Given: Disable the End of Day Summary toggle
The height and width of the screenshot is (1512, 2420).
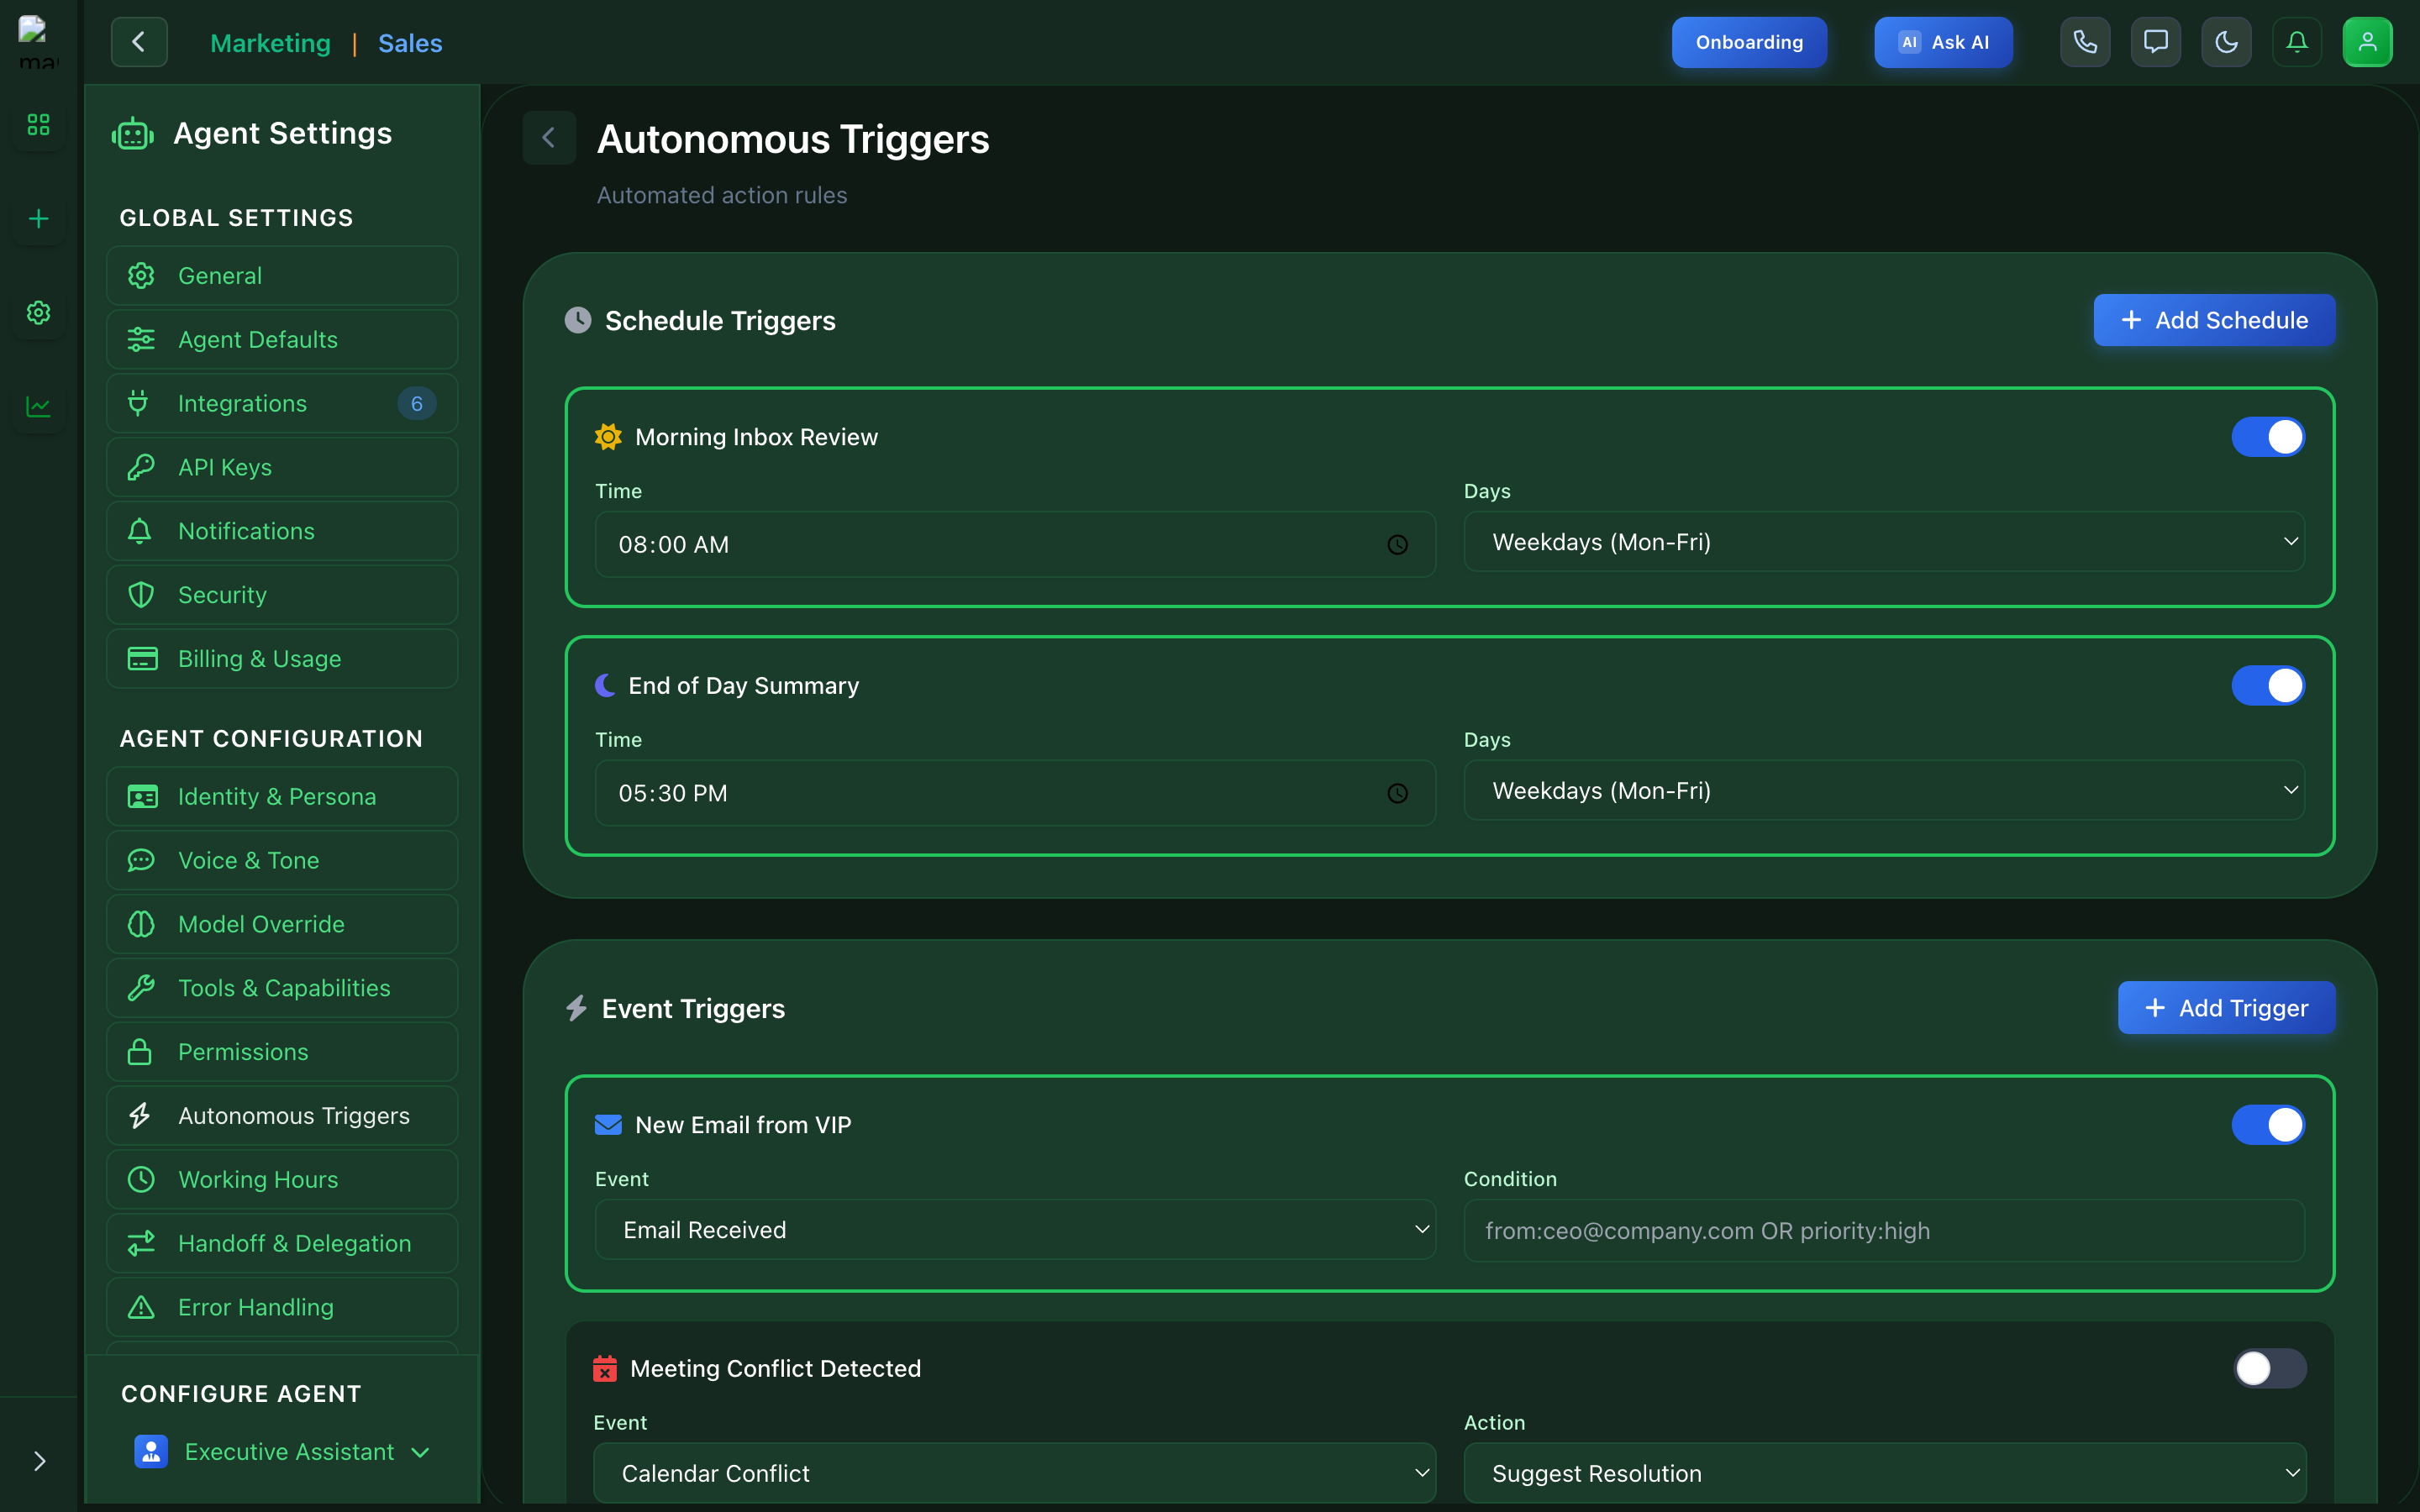Looking at the screenshot, I should point(2268,686).
